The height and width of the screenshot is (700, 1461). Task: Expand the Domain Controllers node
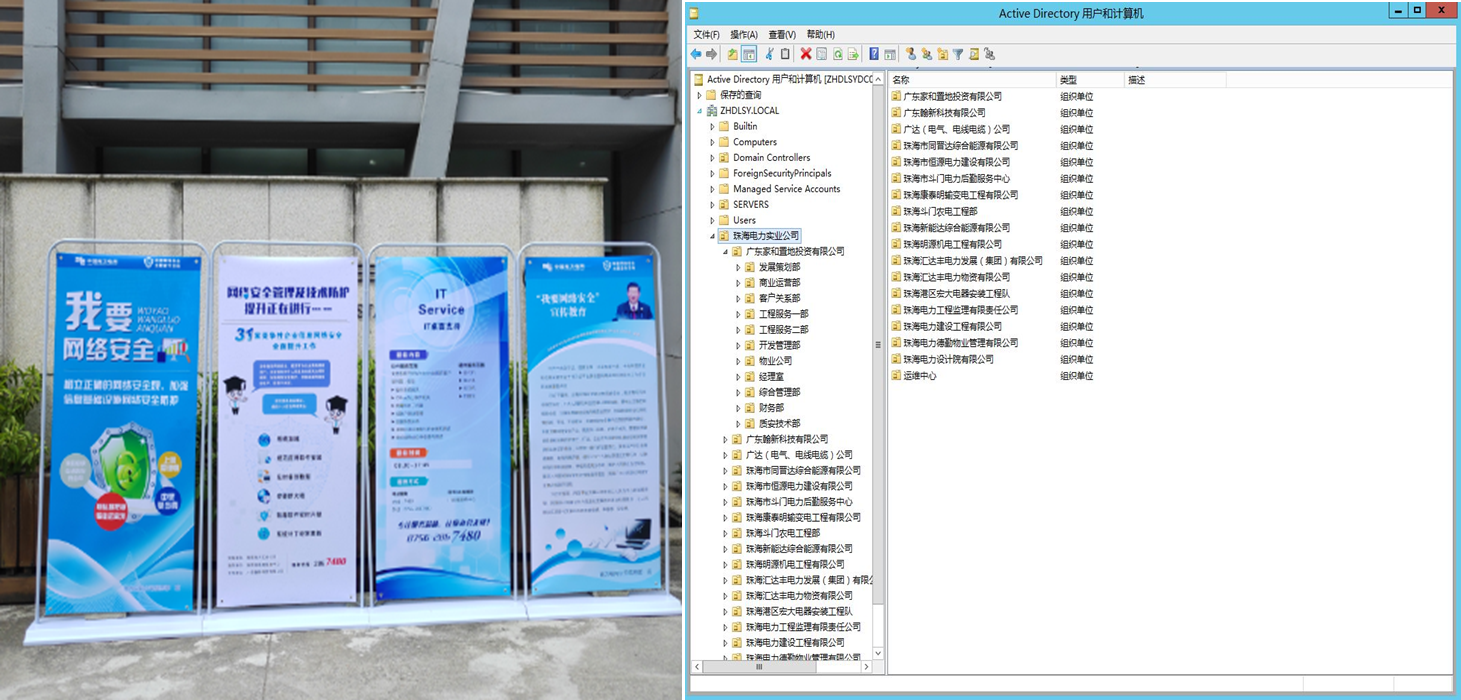(x=712, y=158)
